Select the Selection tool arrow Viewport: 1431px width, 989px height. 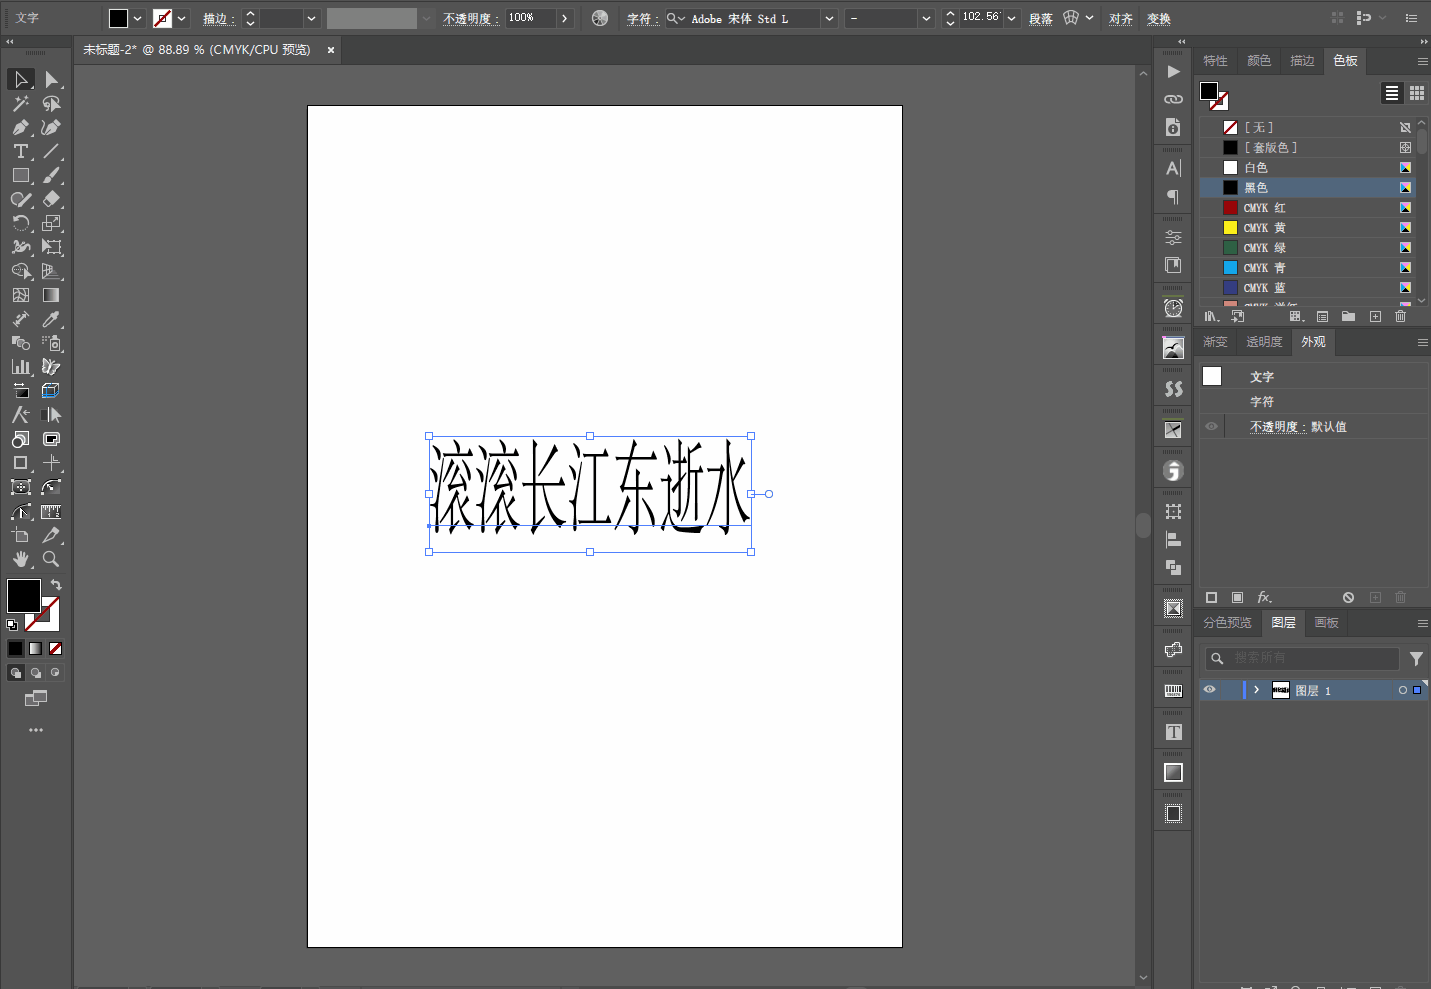click(x=20, y=79)
